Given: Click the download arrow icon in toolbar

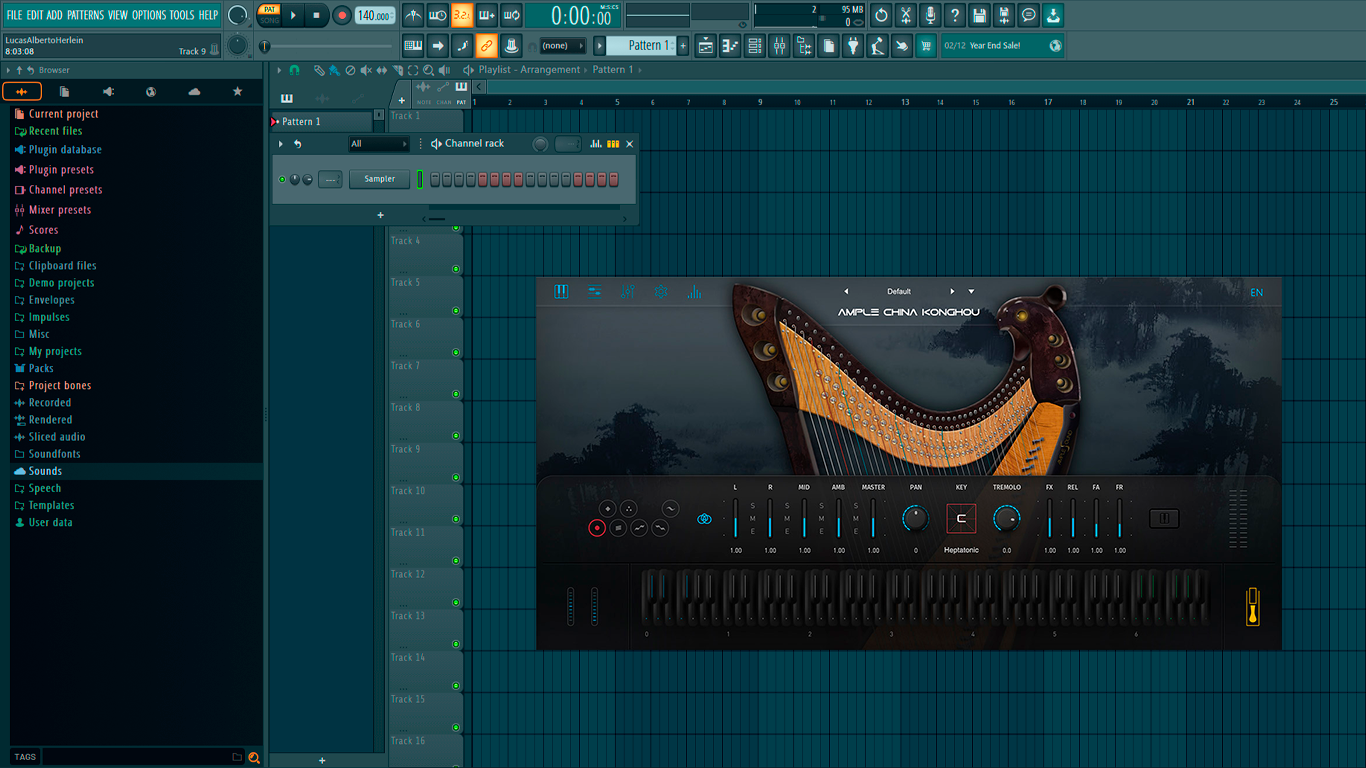Looking at the screenshot, I should pyautogui.click(x=1054, y=15).
